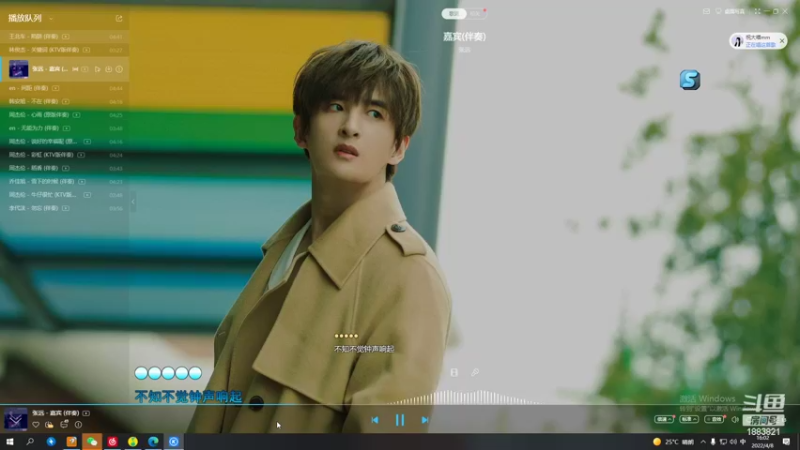Open the weather widget showing 25°C

673,442
